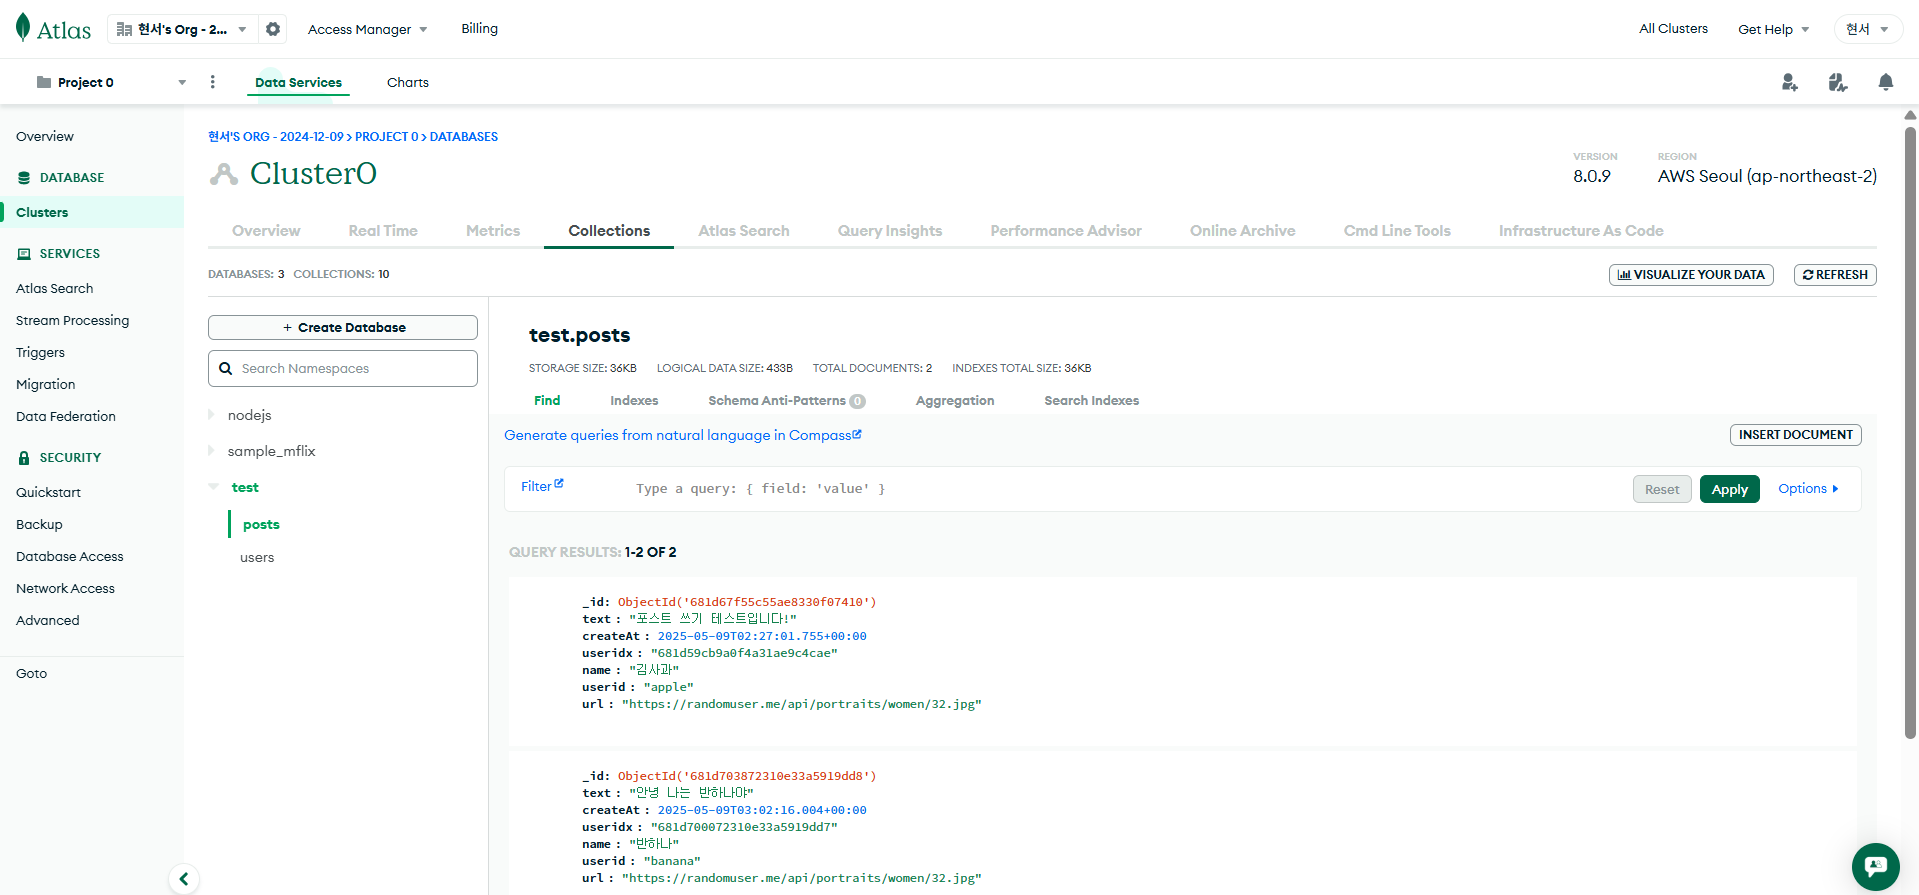
Task: Open Goto in sidebar
Action: click(31, 673)
